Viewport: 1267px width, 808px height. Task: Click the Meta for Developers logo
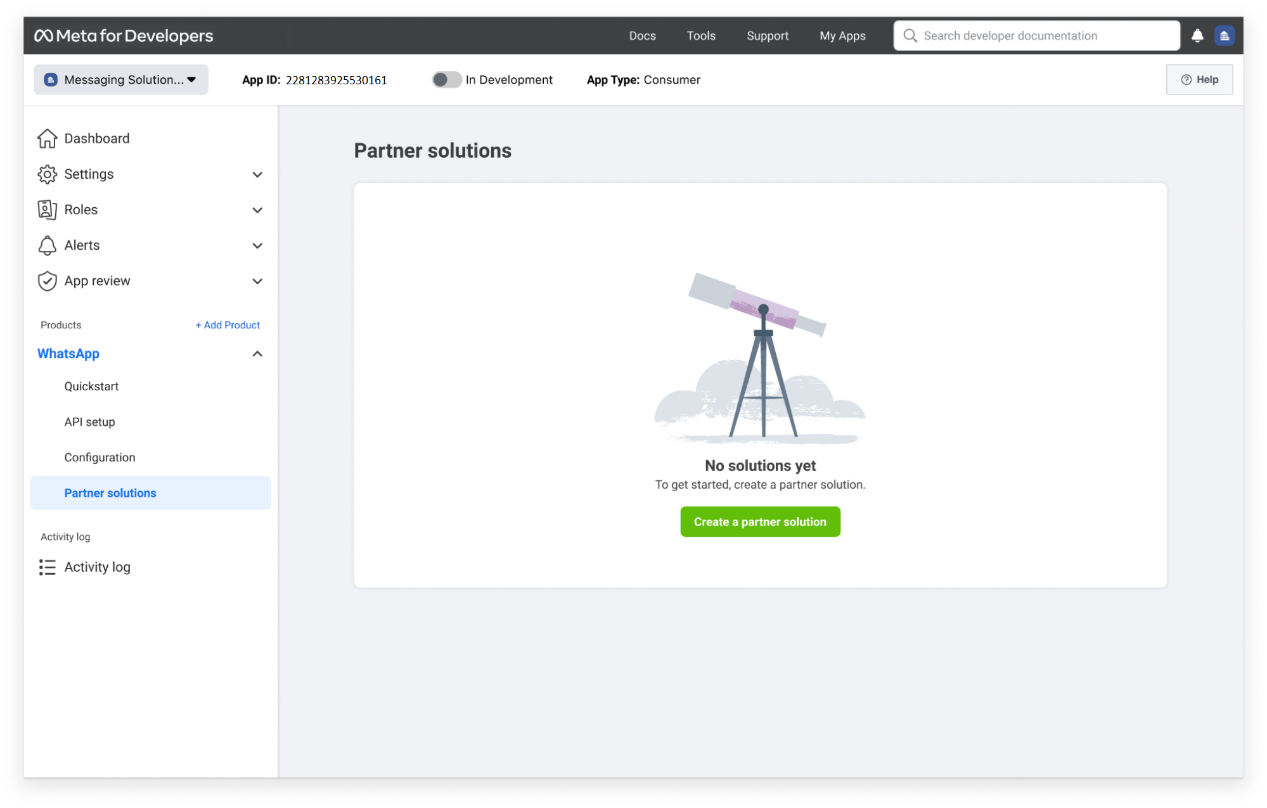point(124,36)
